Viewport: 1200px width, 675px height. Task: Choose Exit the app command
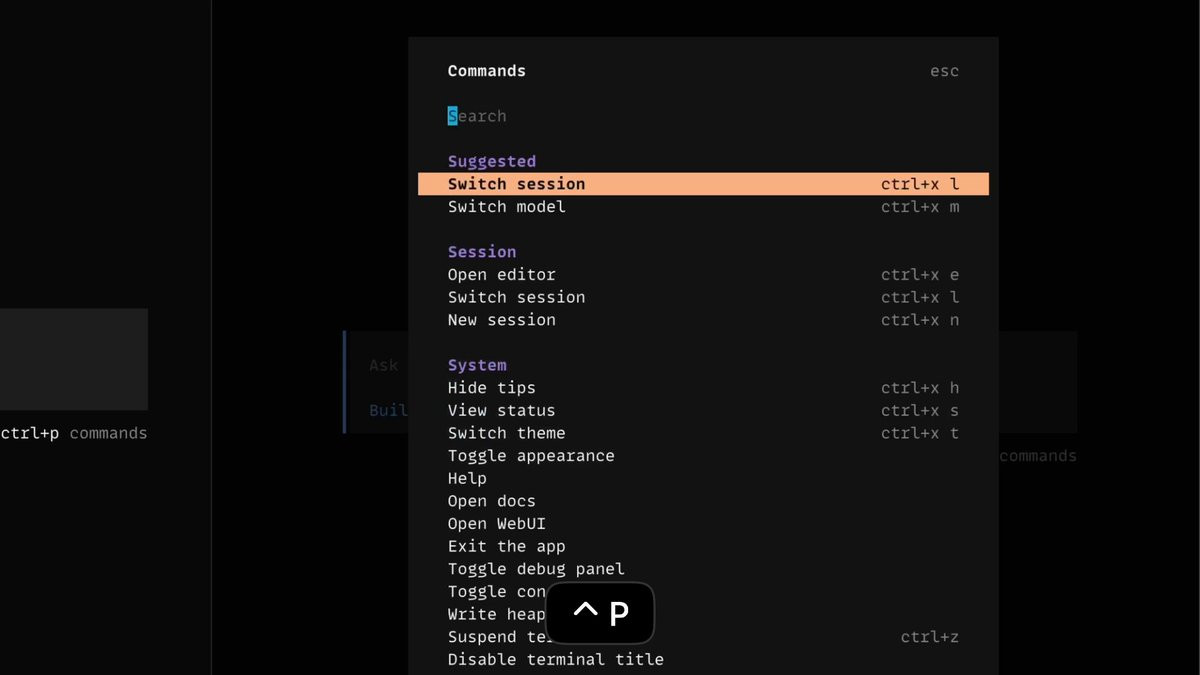tap(703, 546)
